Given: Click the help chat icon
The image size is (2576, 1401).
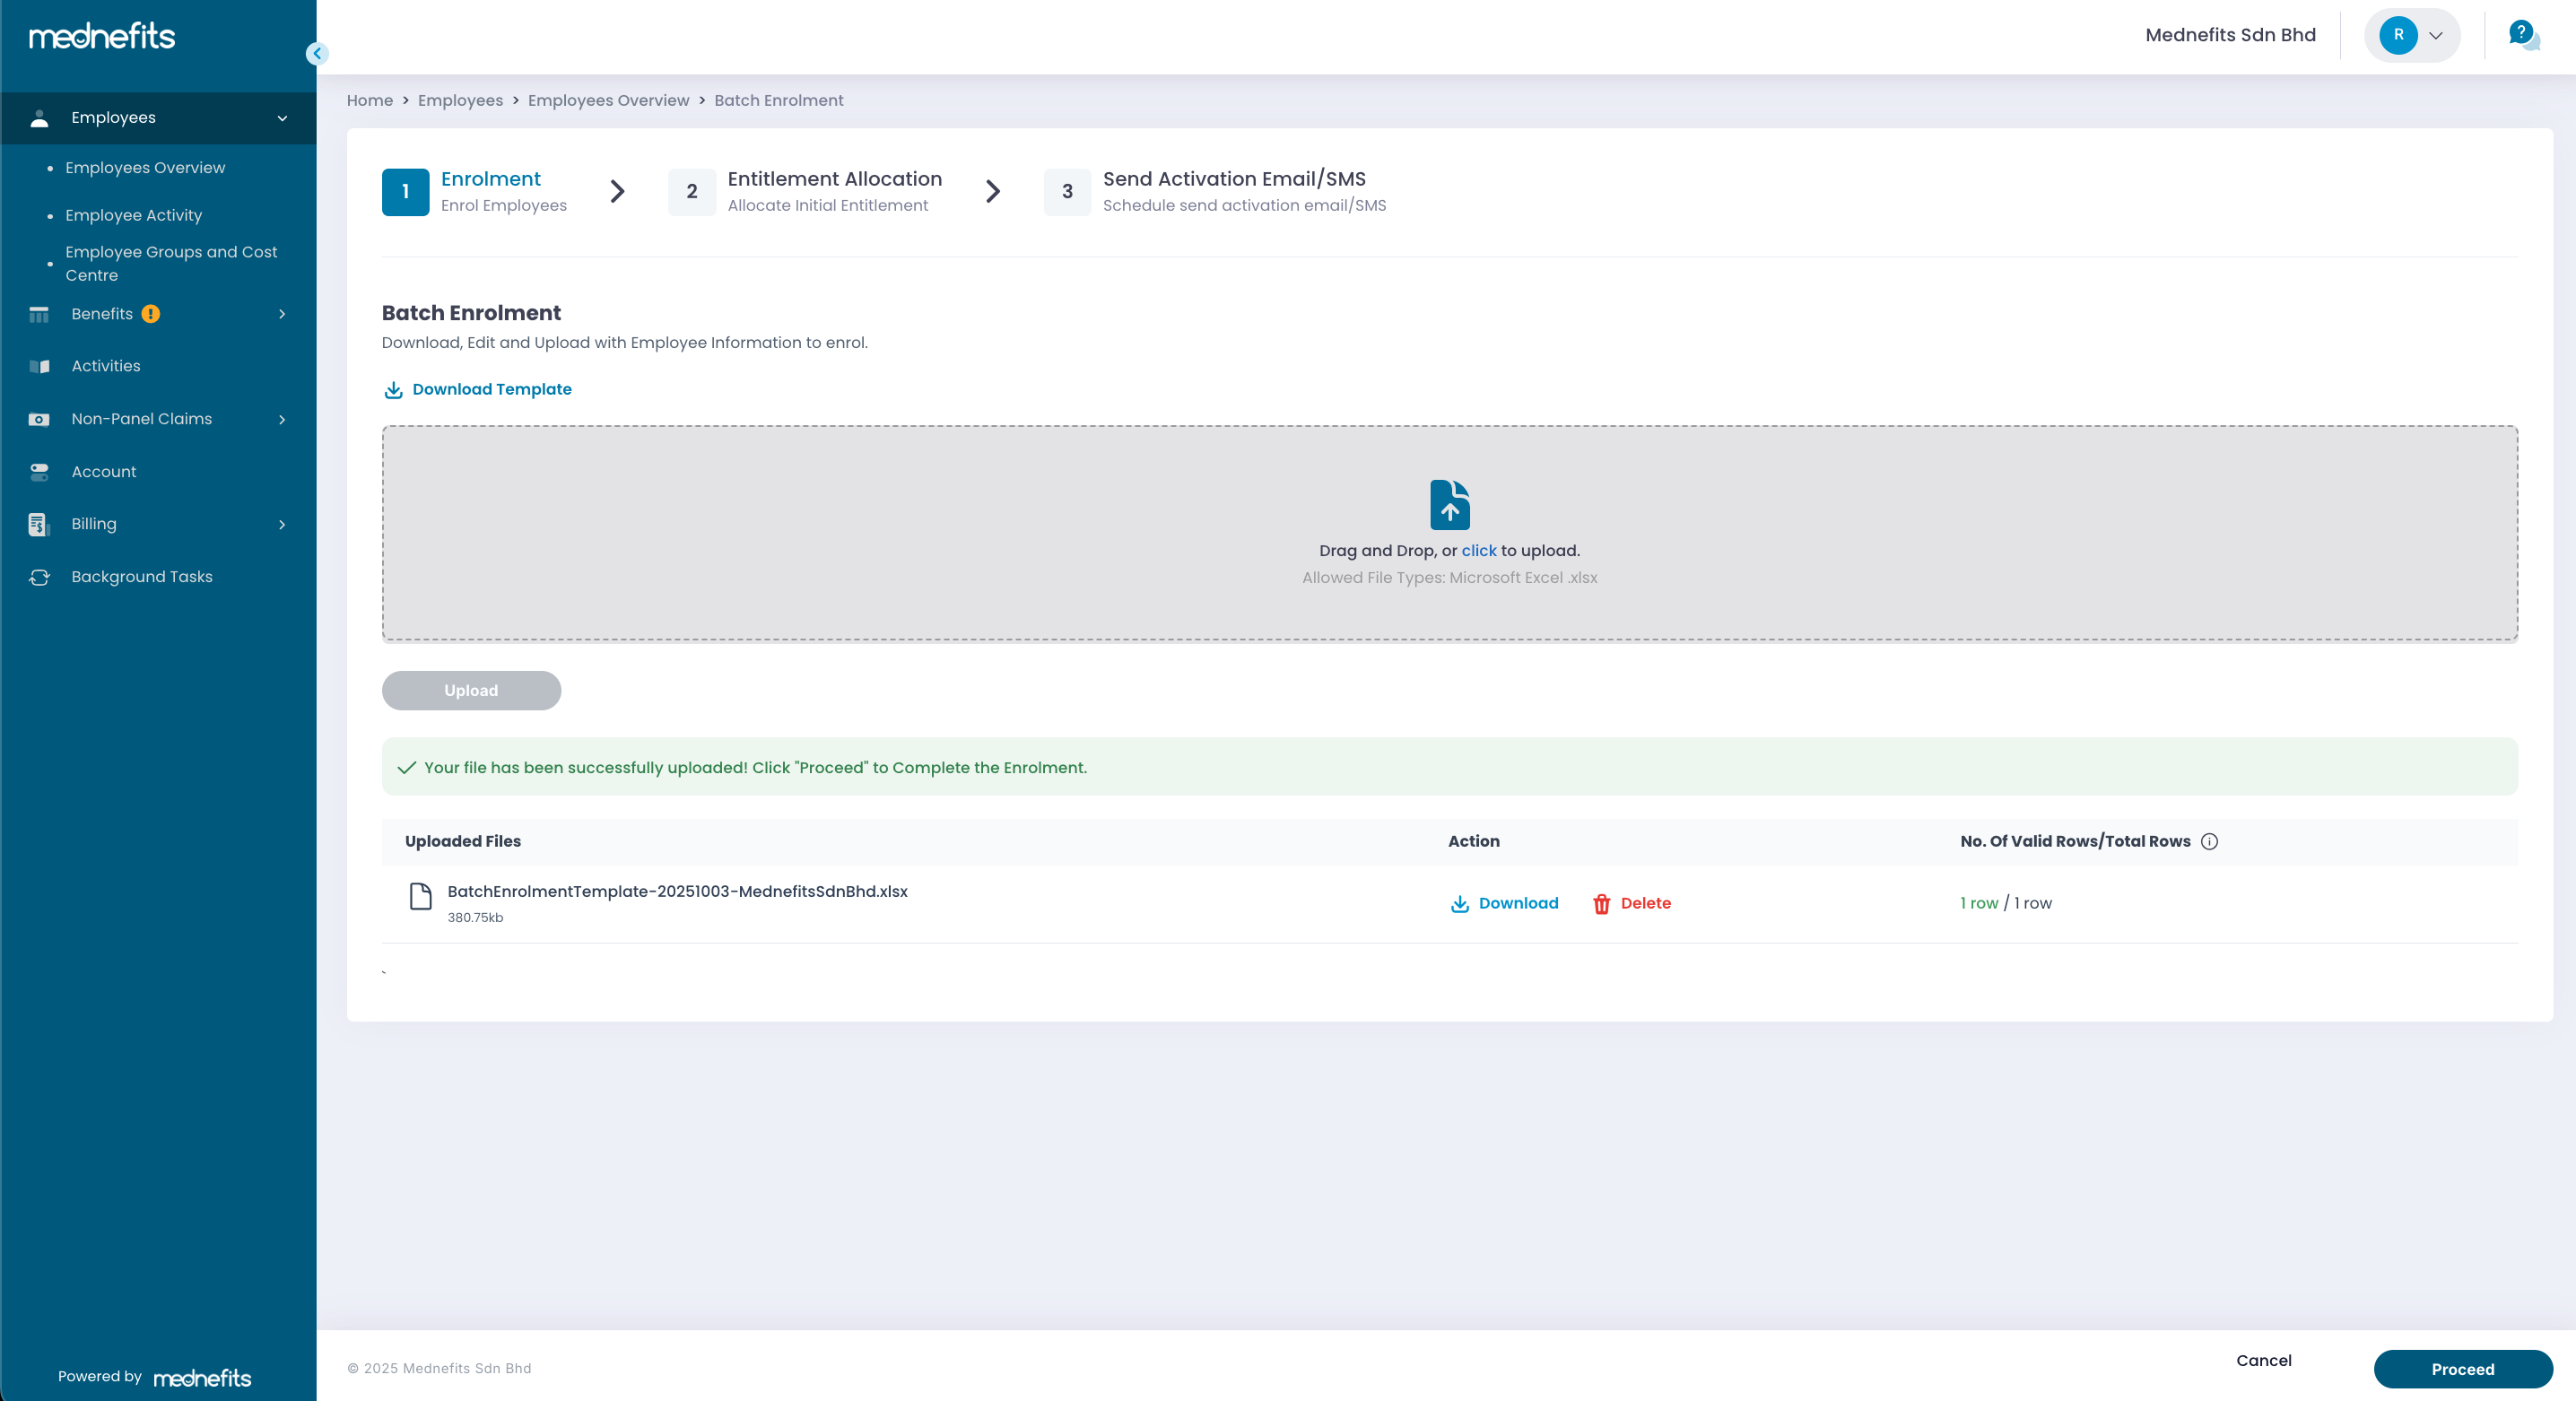Looking at the screenshot, I should pos(2522,34).
